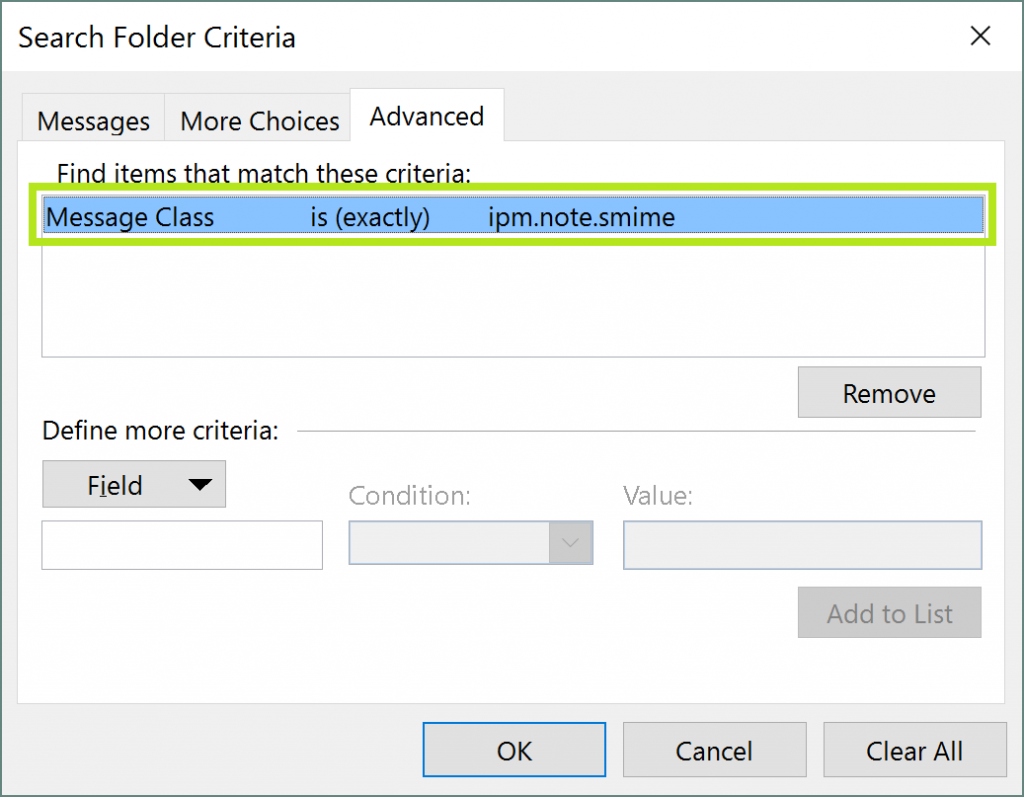The height and width of the screenshot is (797, 1024).
Task: Switch to the Messages tab
Action: click(x=93, y=122)
